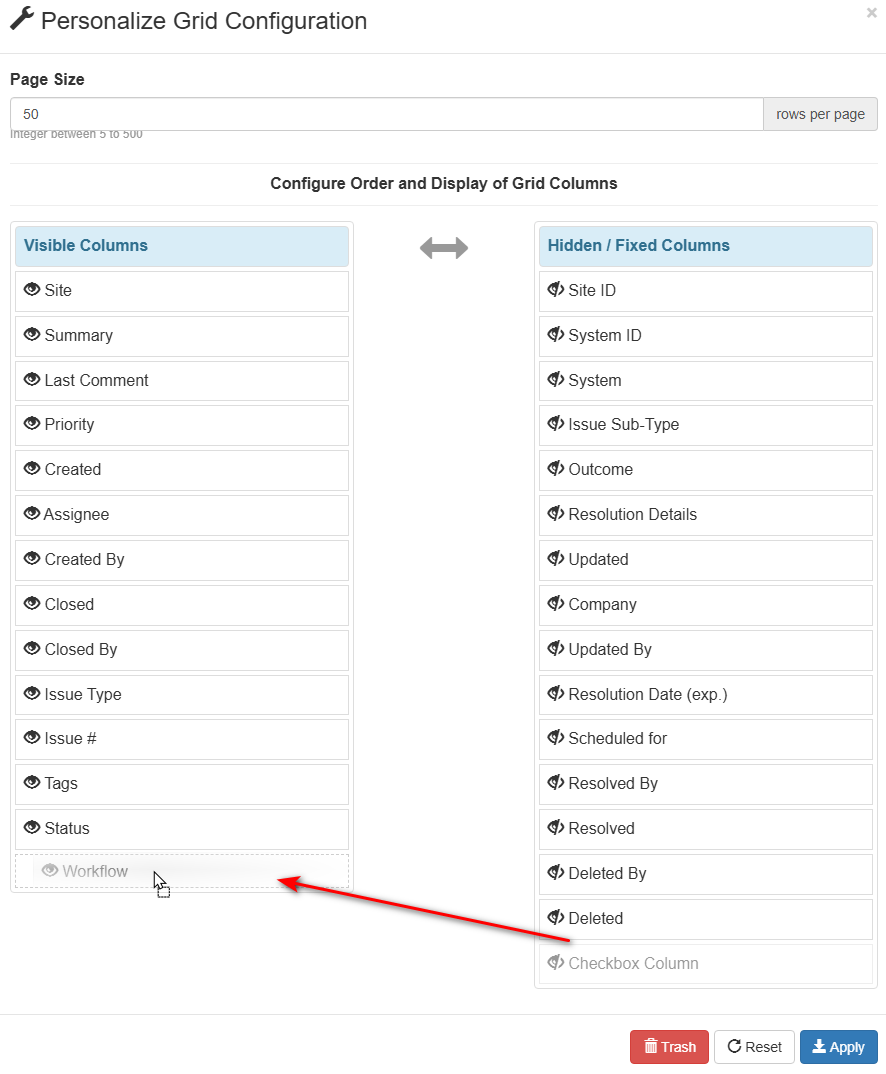Click the wrench icon in the title
The width and height of the screenshot is (886, 1074).
pyautogui.click(x=22, y=20)
